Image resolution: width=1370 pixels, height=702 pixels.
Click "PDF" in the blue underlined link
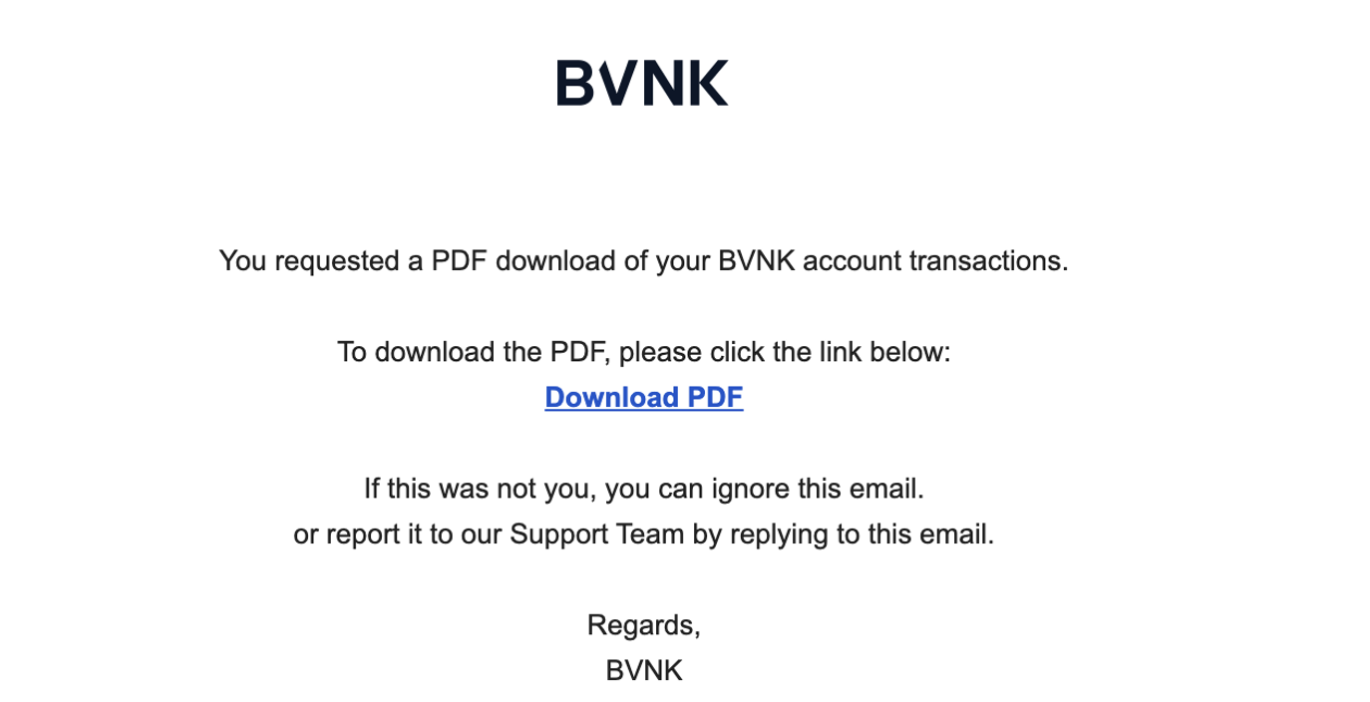(x=715, y=398)
